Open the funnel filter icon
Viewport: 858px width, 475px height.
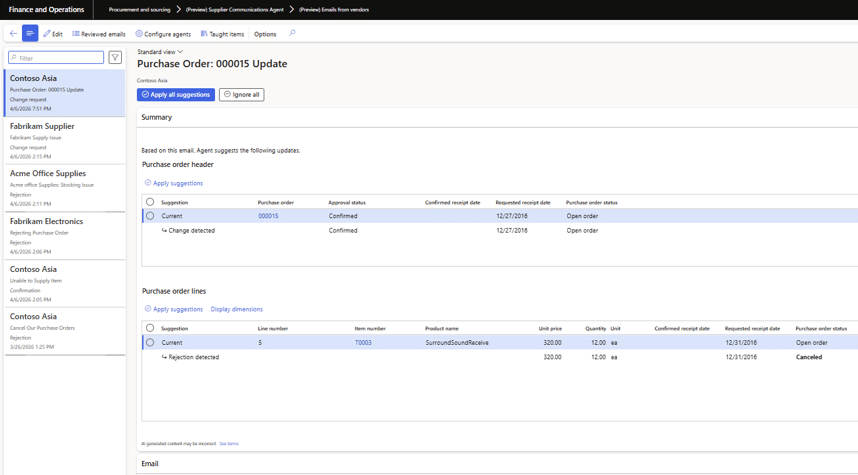pyautogui.click(x=115, y=57)
